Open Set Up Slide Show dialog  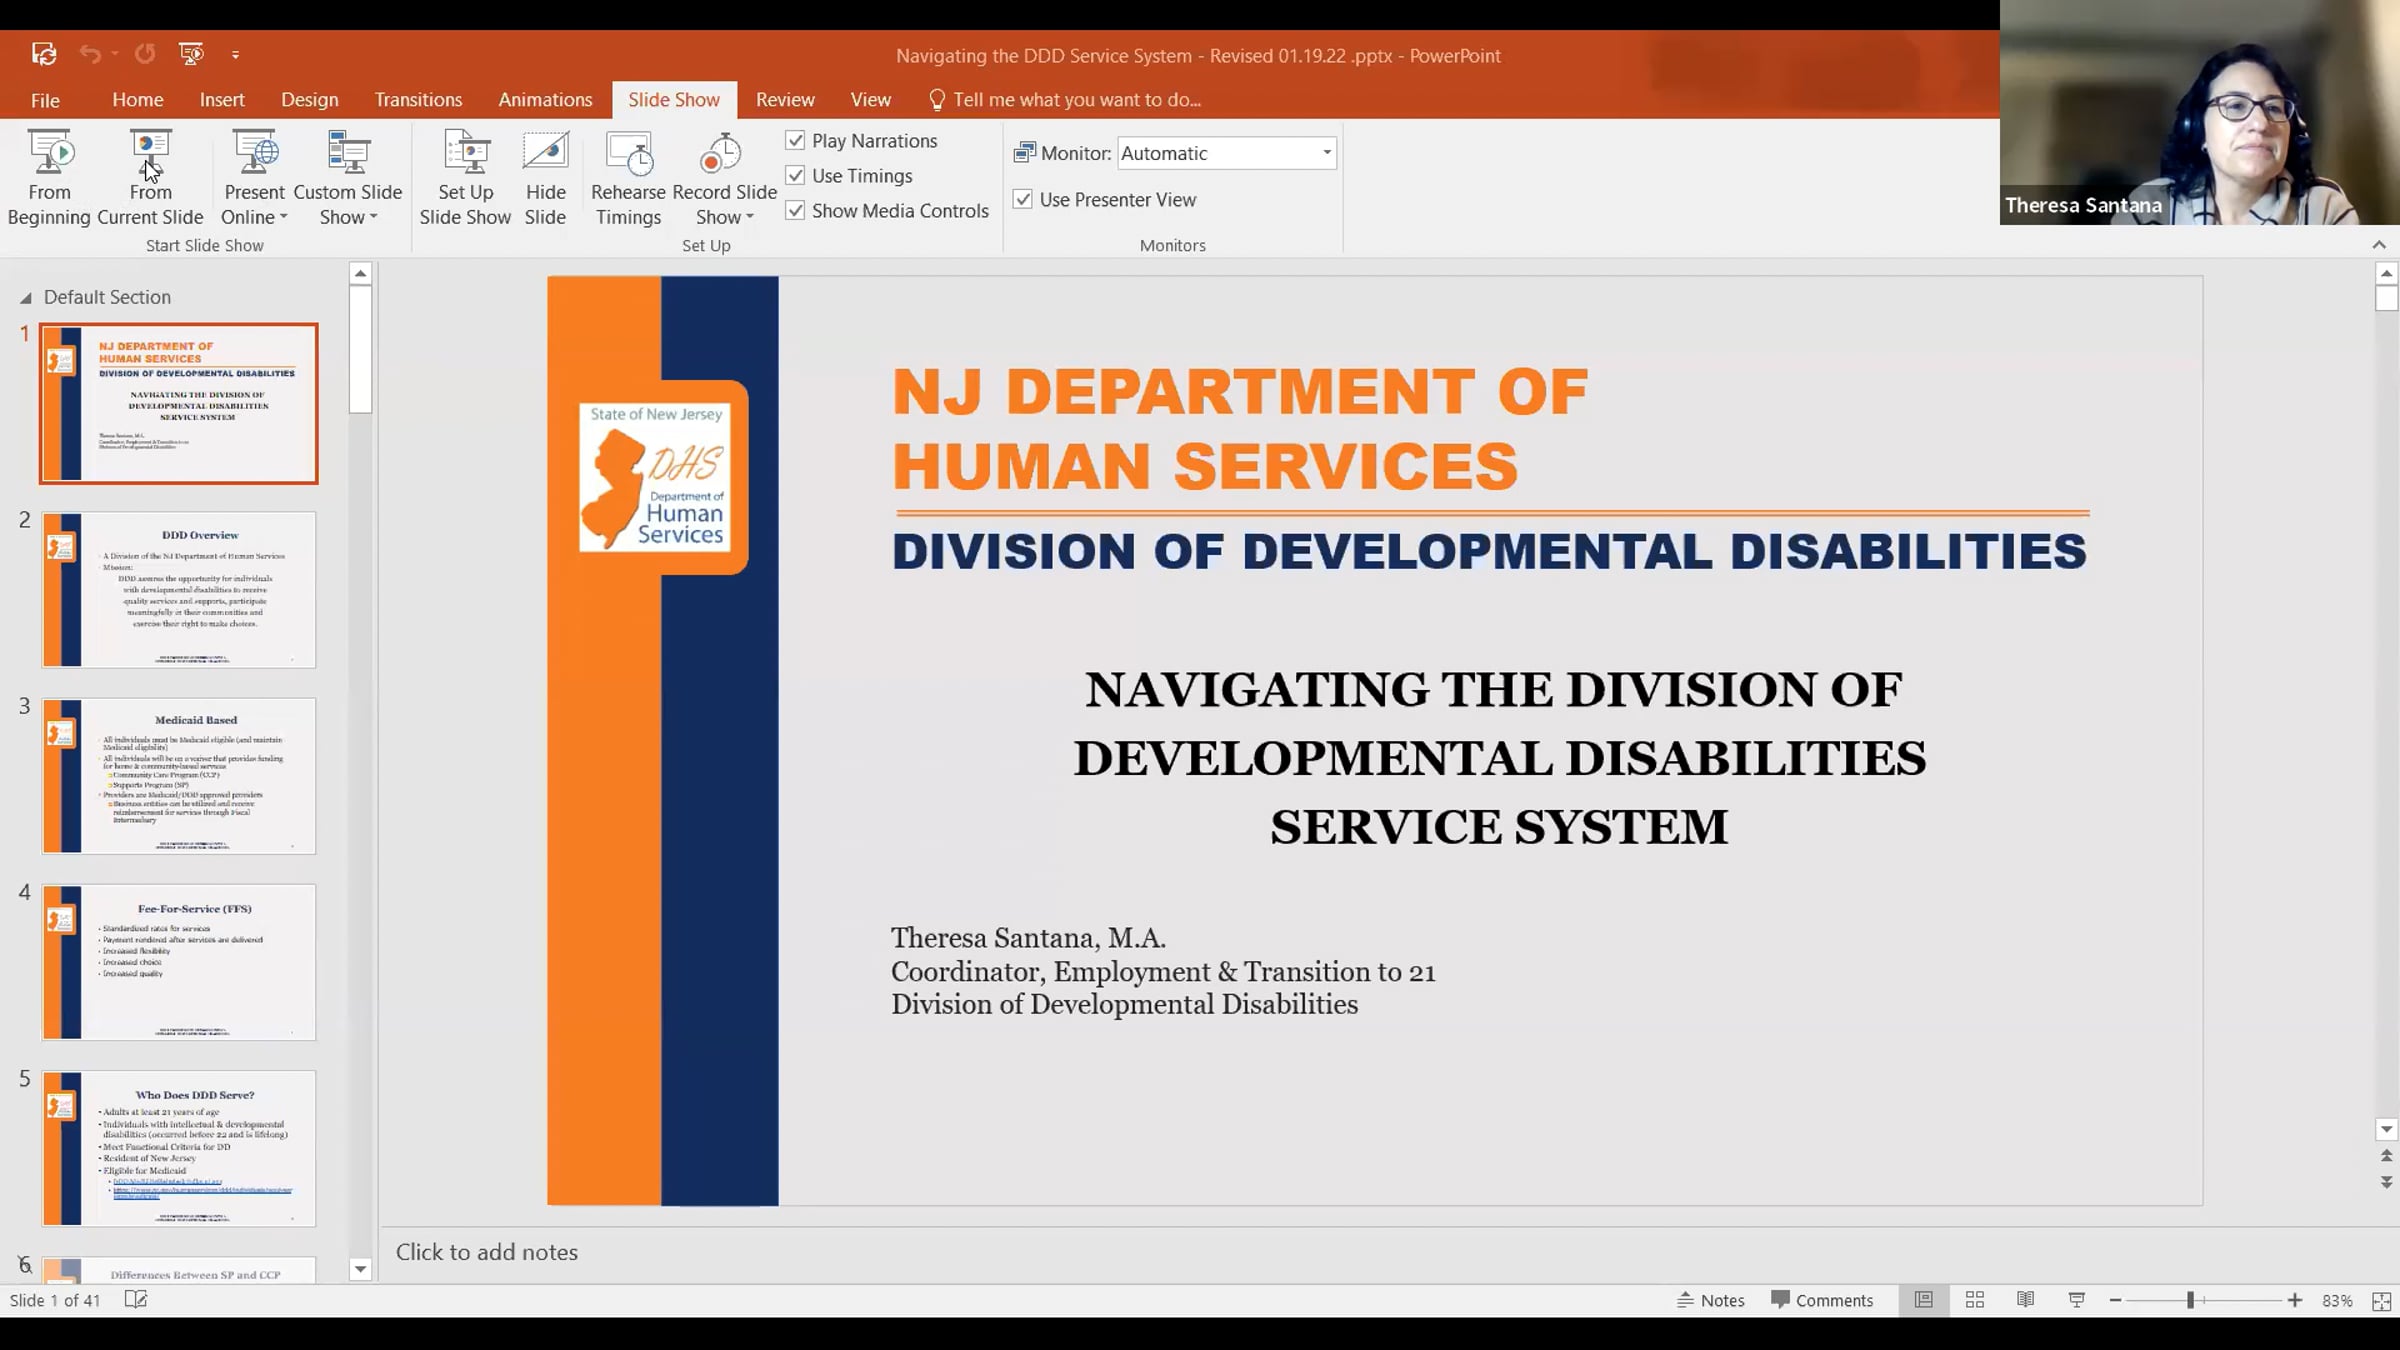pos(465,178)
